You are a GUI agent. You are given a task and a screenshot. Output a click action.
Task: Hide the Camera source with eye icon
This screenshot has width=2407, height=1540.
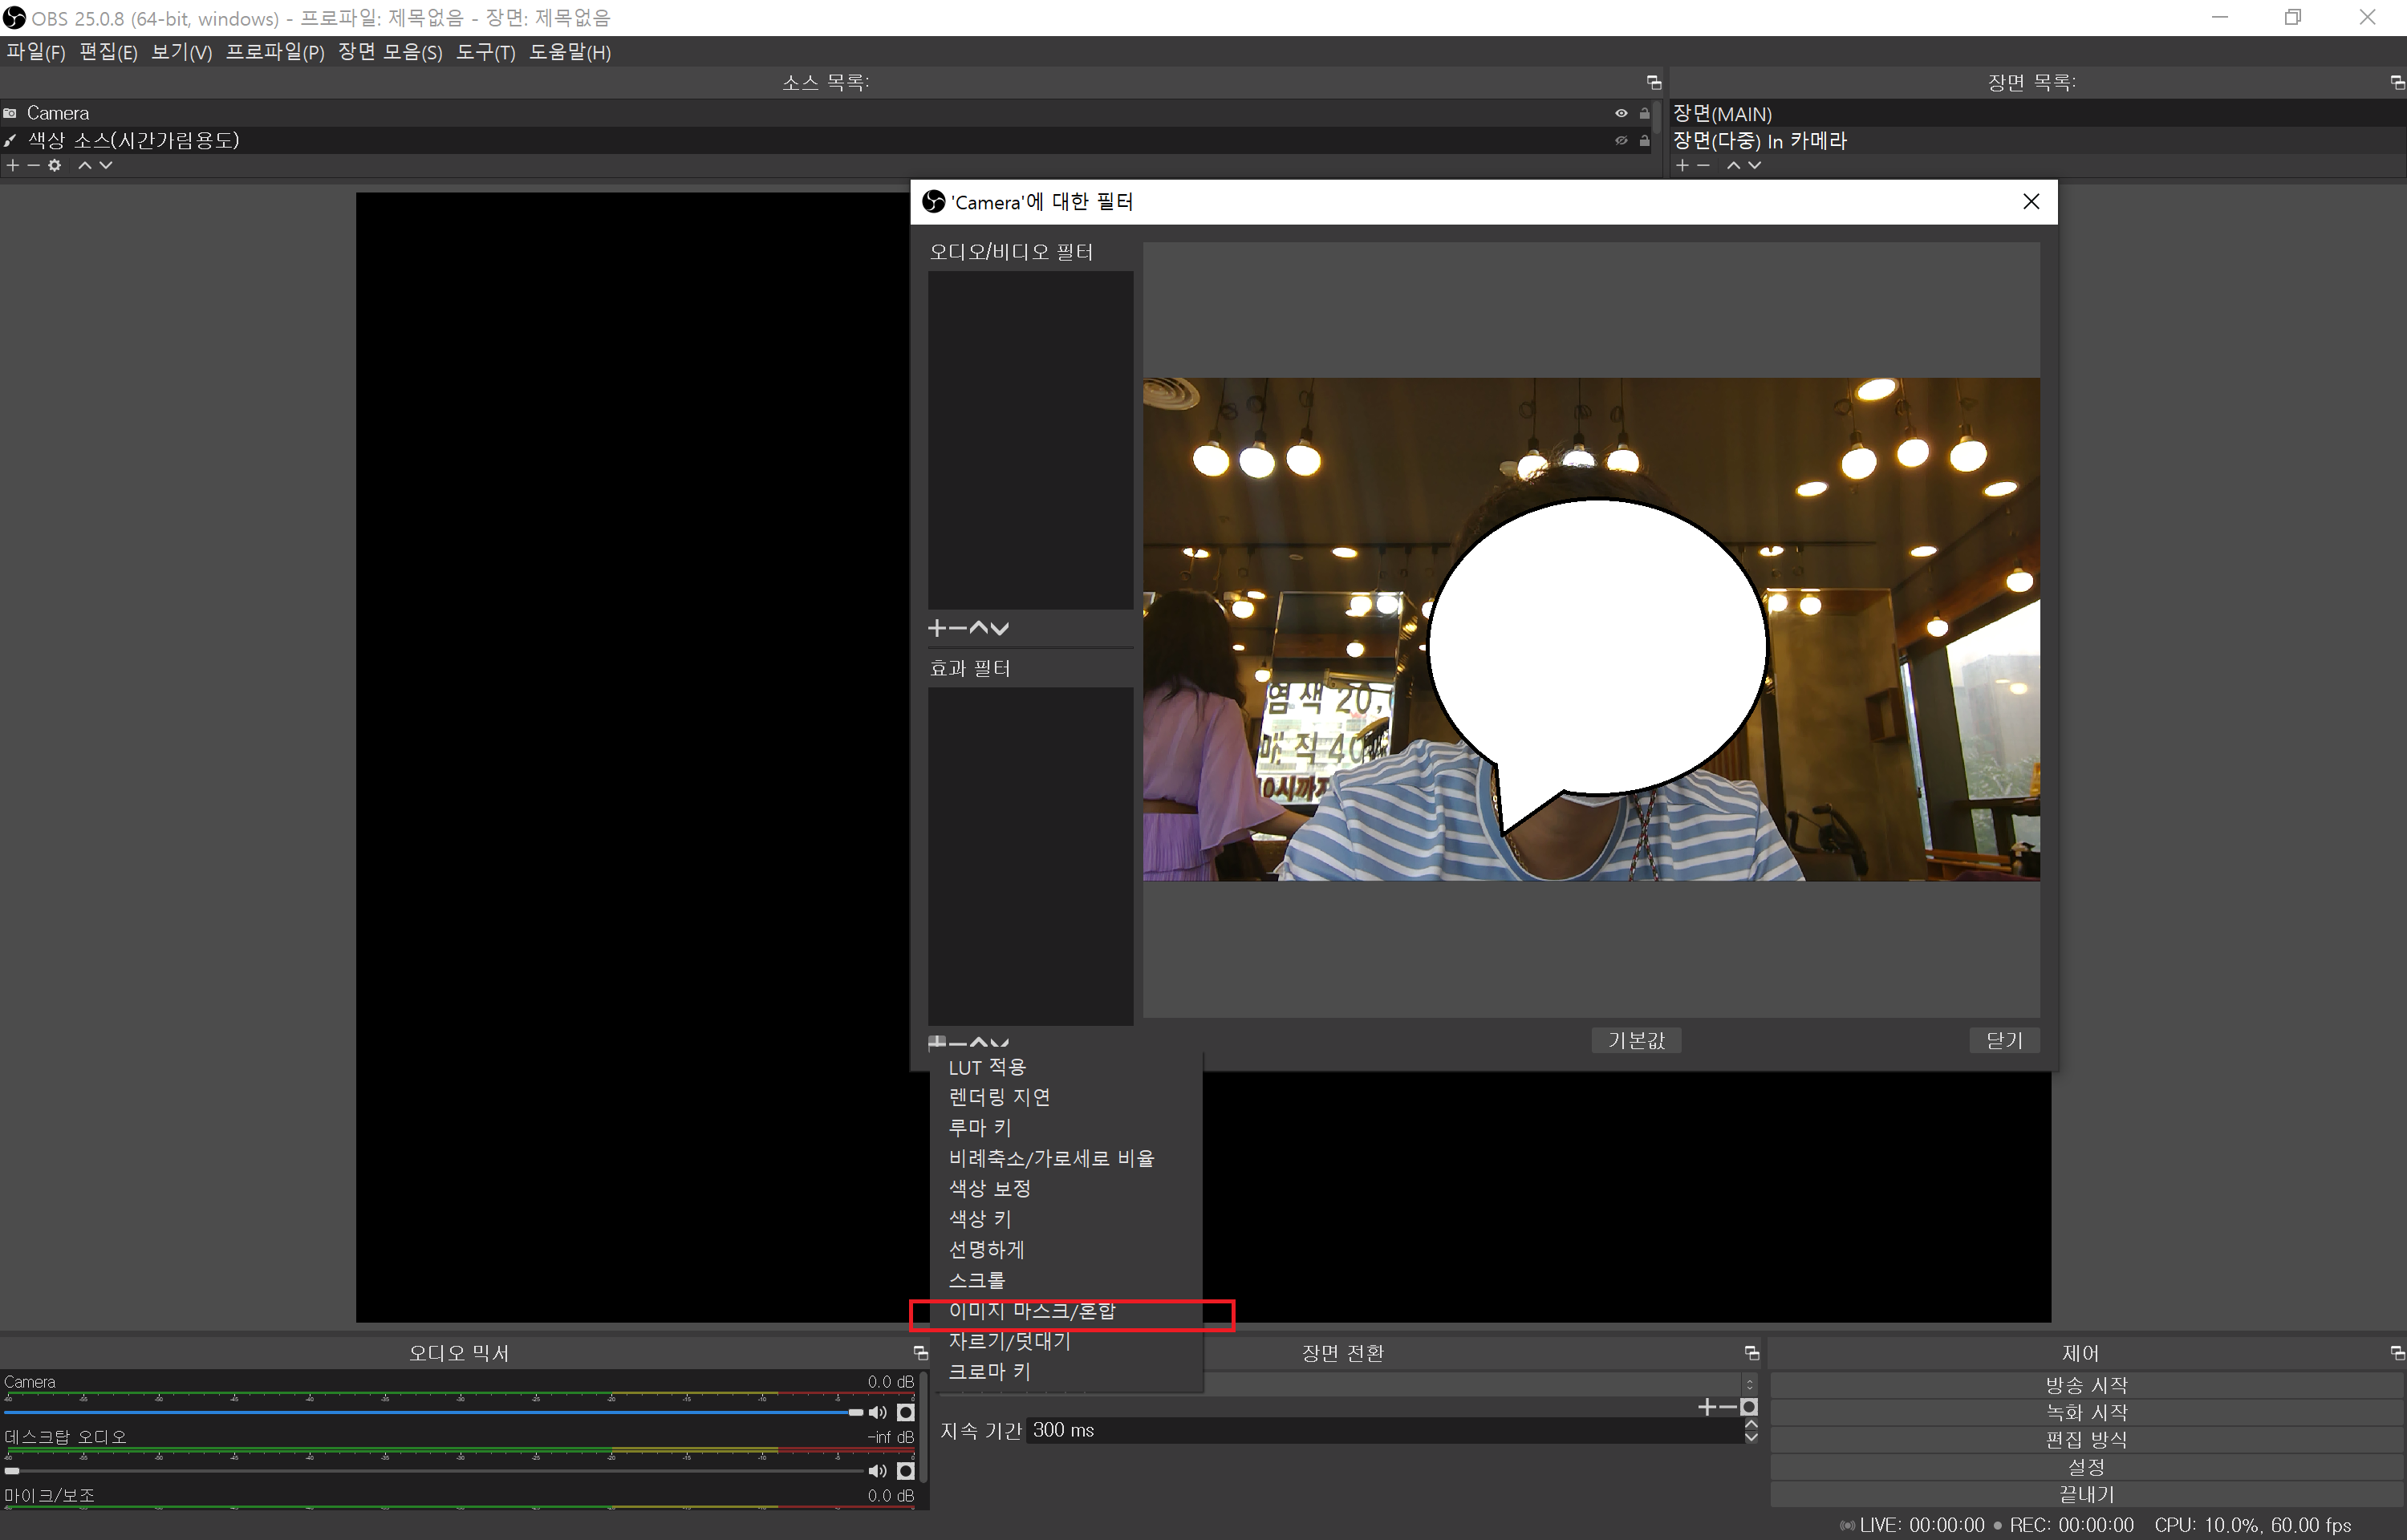1621,113
